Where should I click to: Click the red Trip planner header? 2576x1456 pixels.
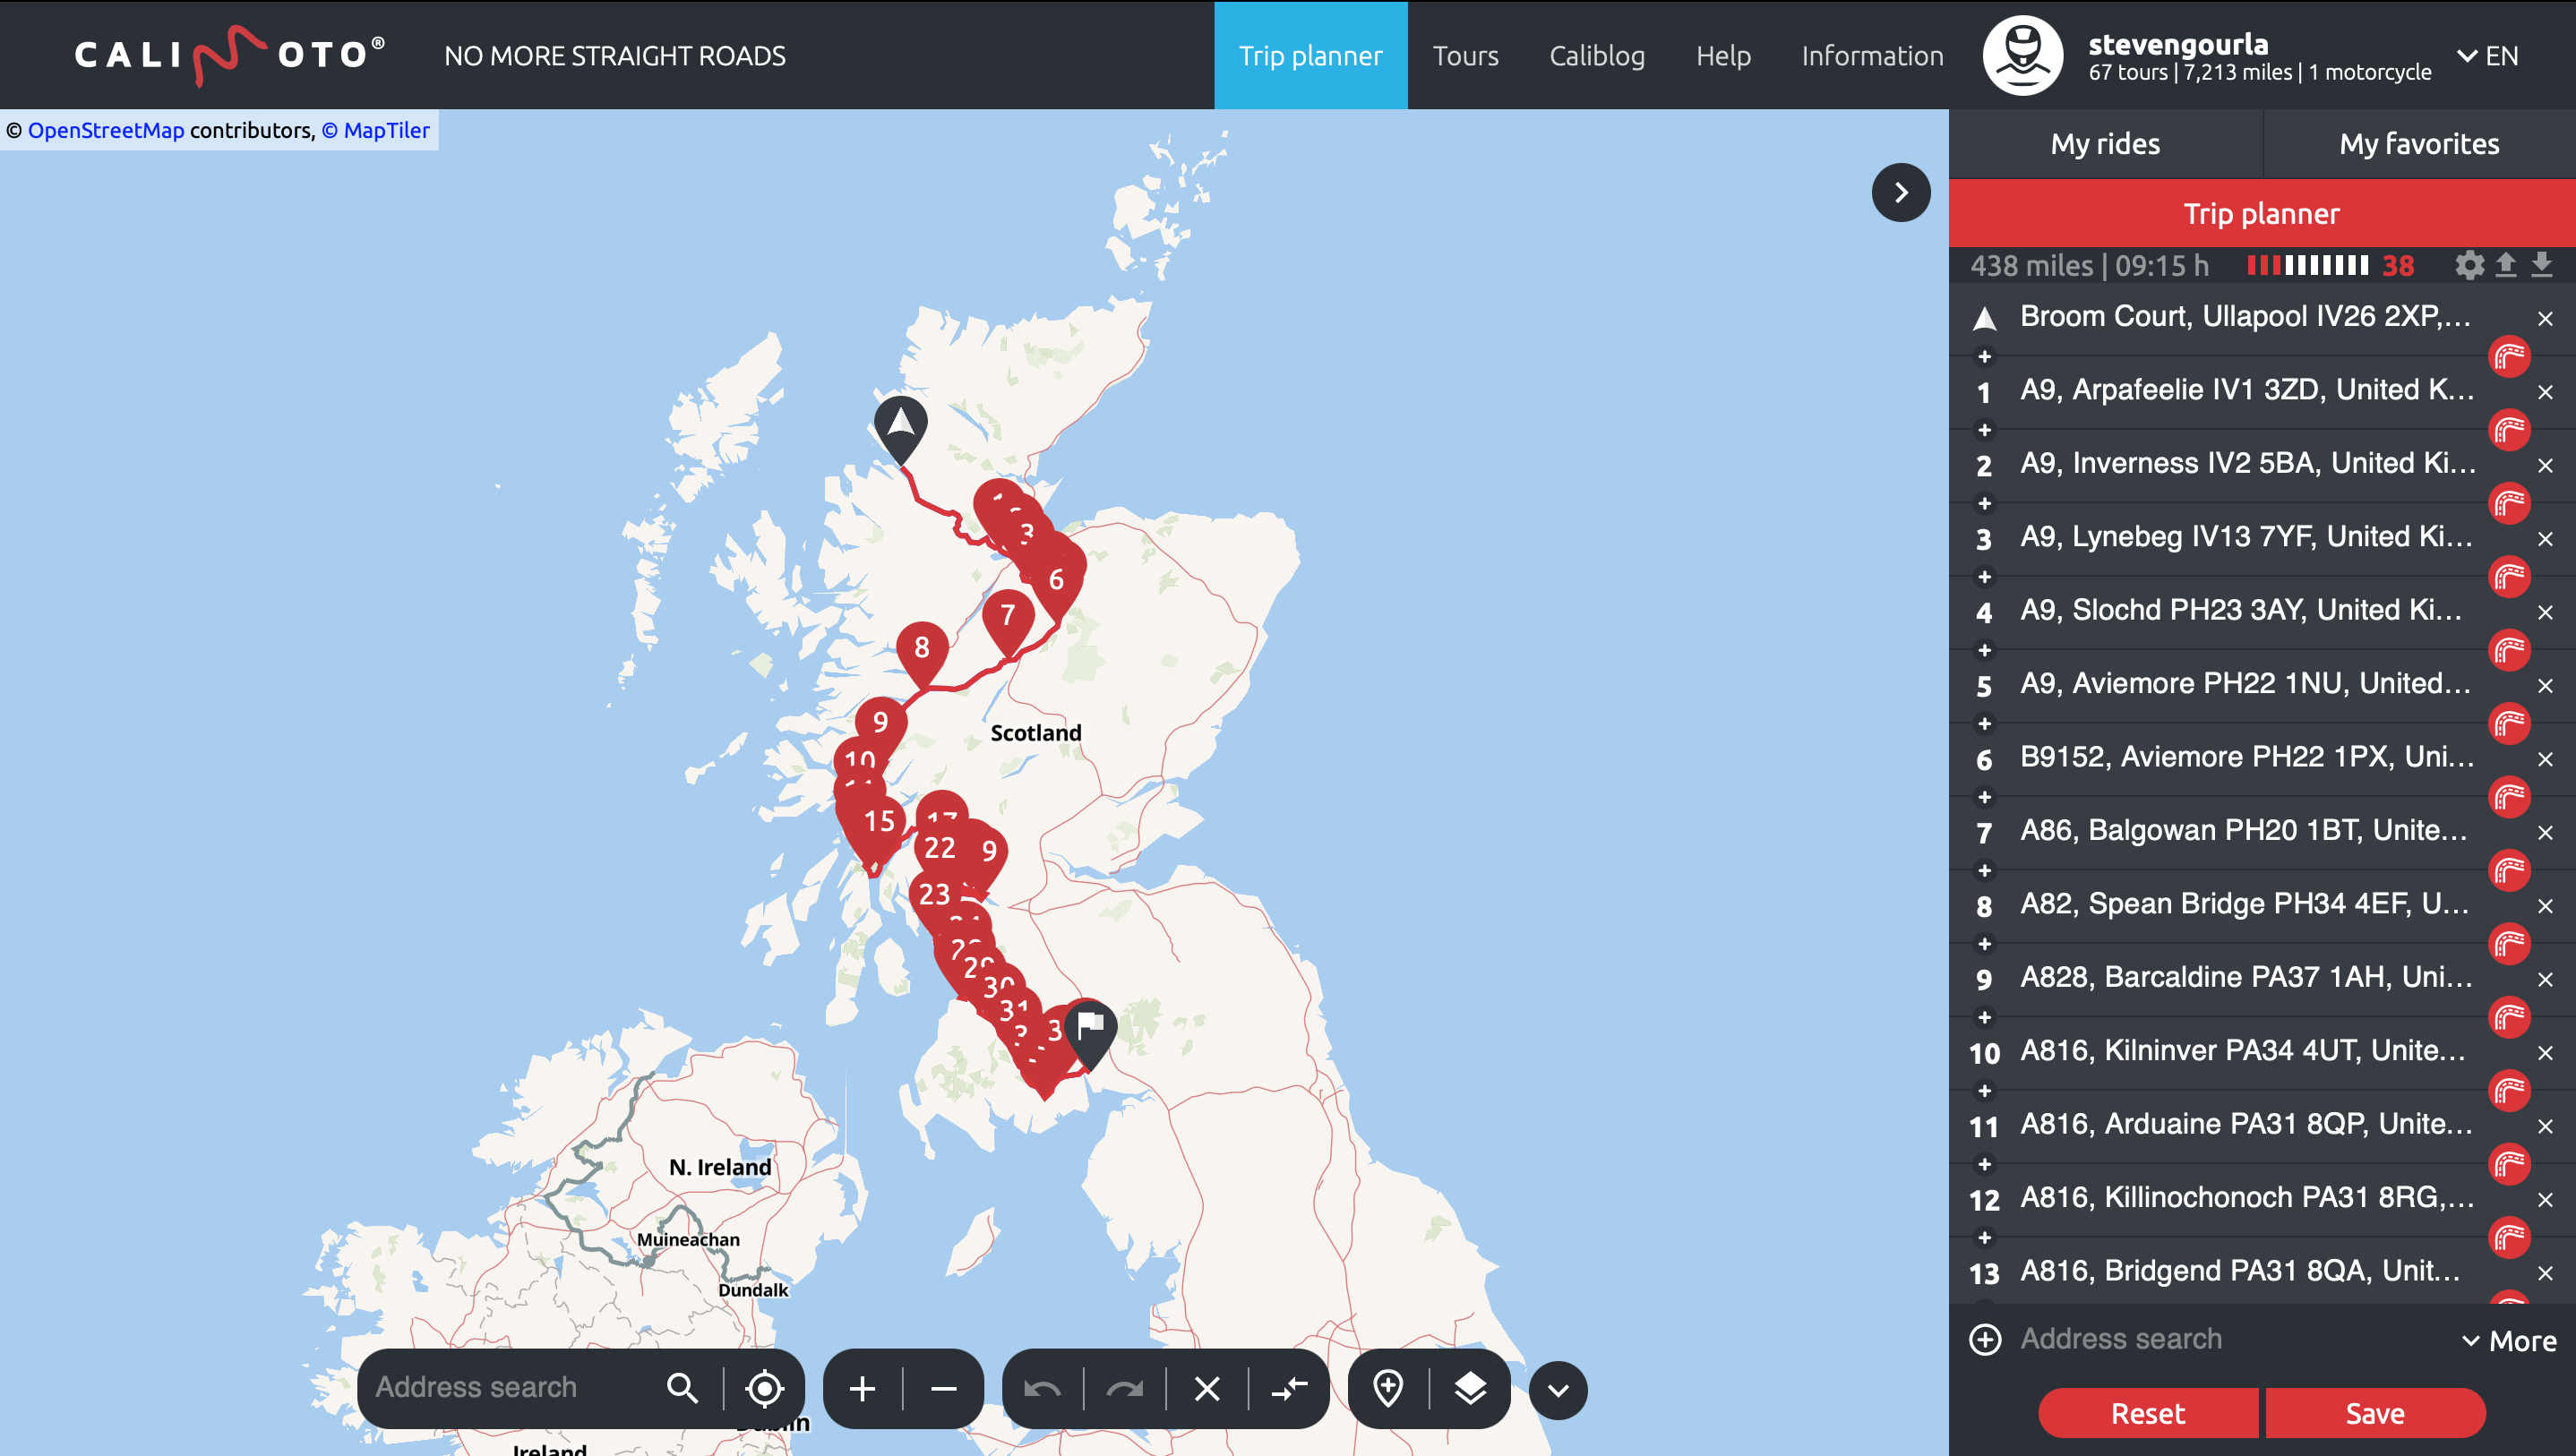click(2262, 213)
